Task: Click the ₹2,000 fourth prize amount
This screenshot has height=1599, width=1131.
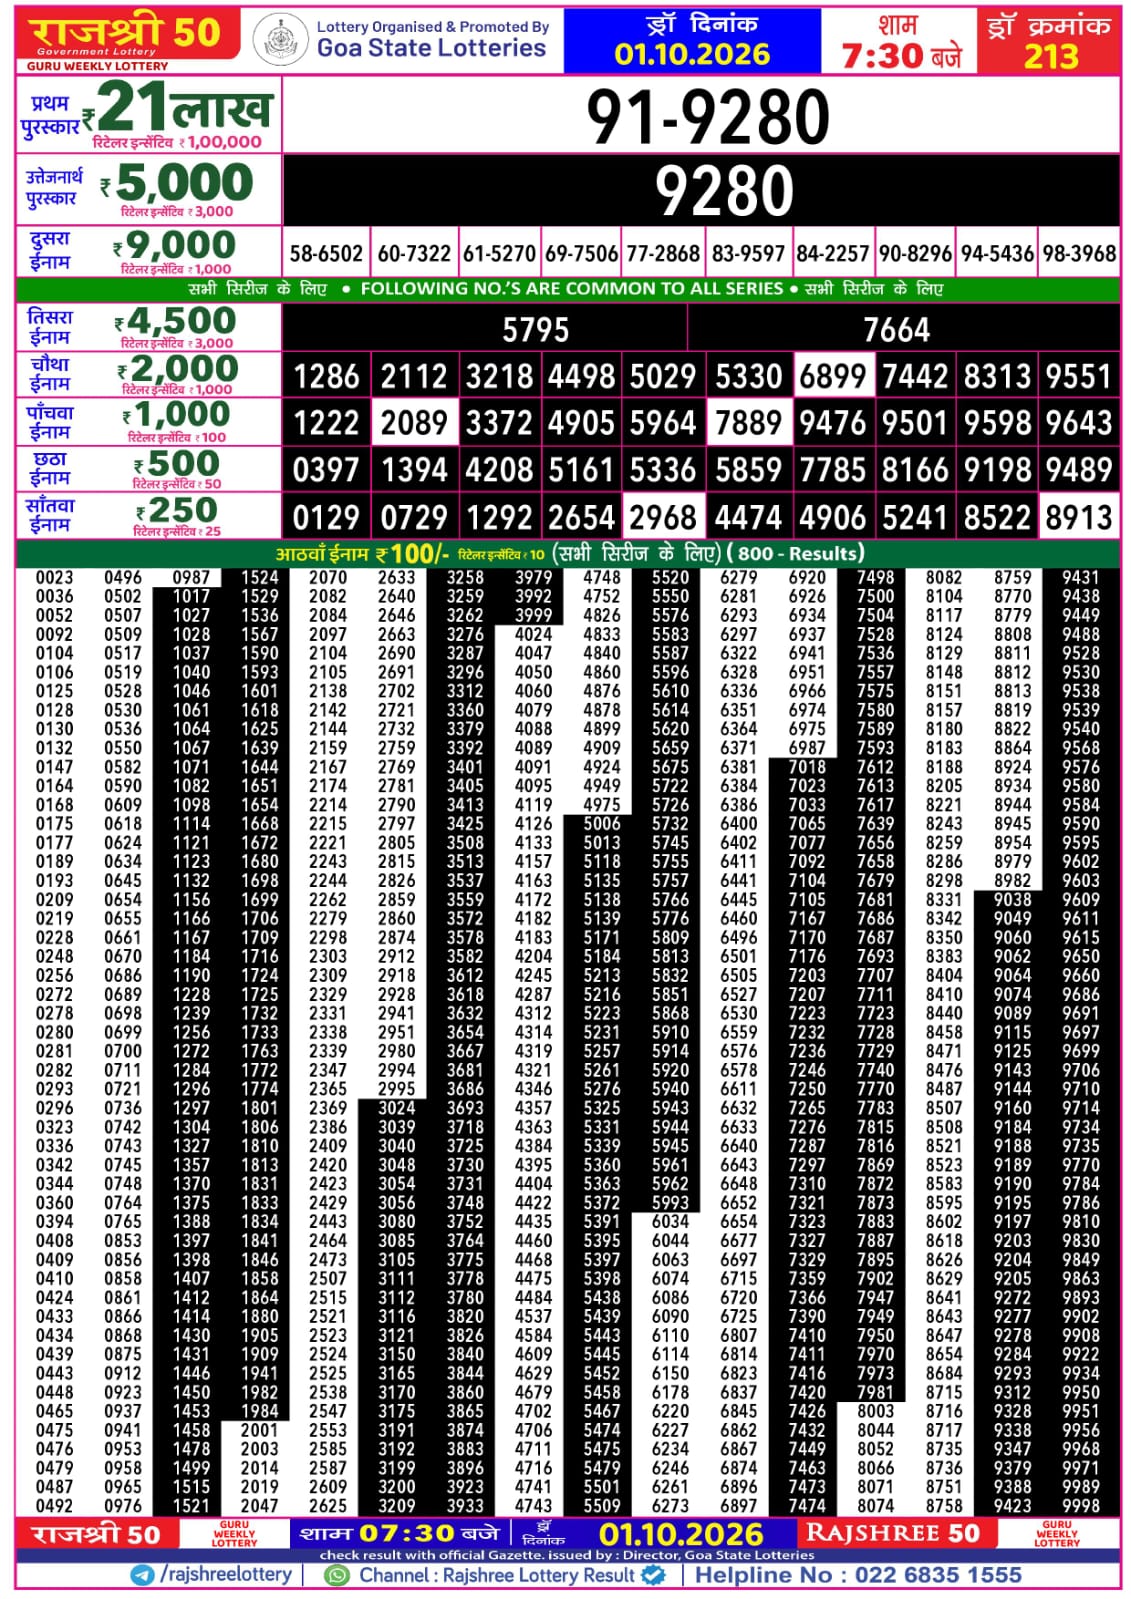Action: click(177, 369)
